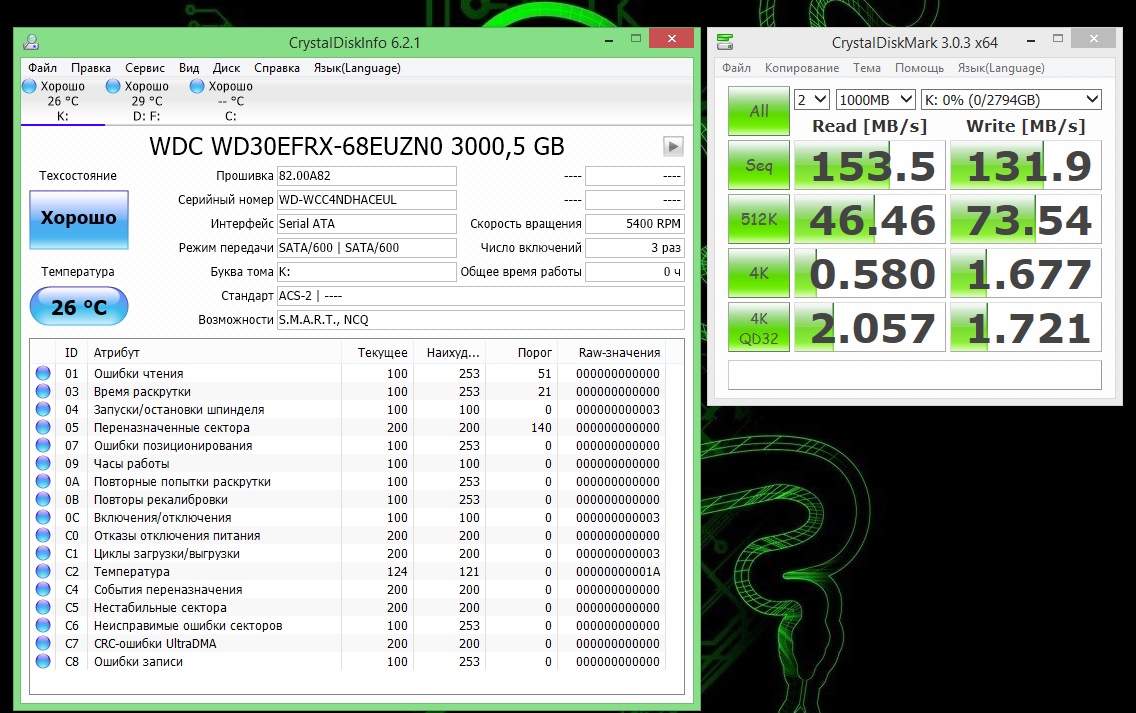
Task: Open Файл menu in CrystalDiskMark
Action: pos(736,68)
